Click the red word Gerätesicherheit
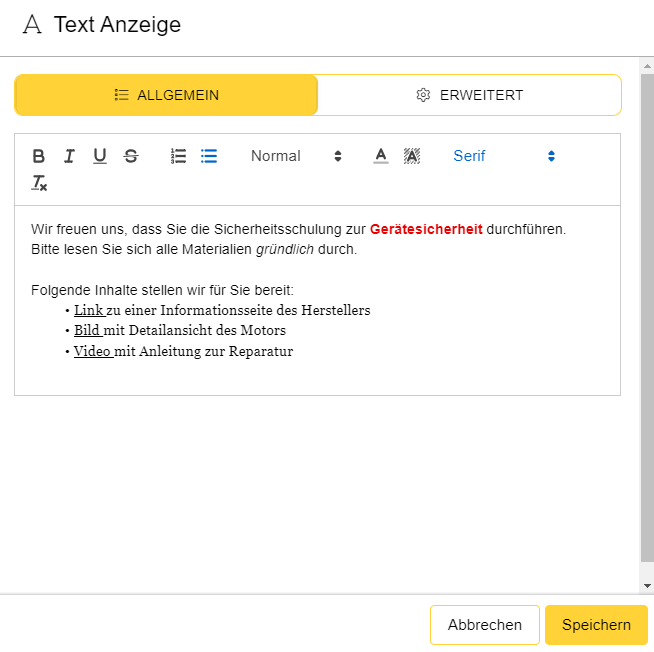 tap(426, 229)
